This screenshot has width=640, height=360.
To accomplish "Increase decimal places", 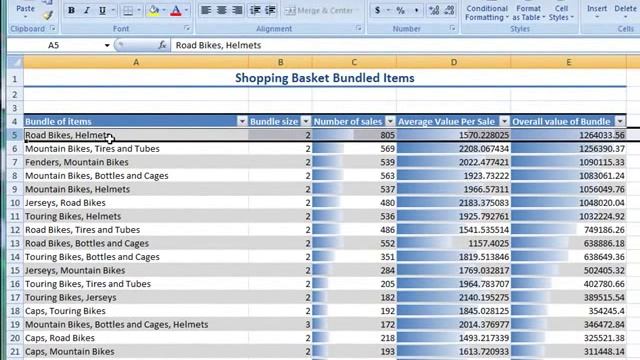I will pyautogui.click(x=434, y=10).
